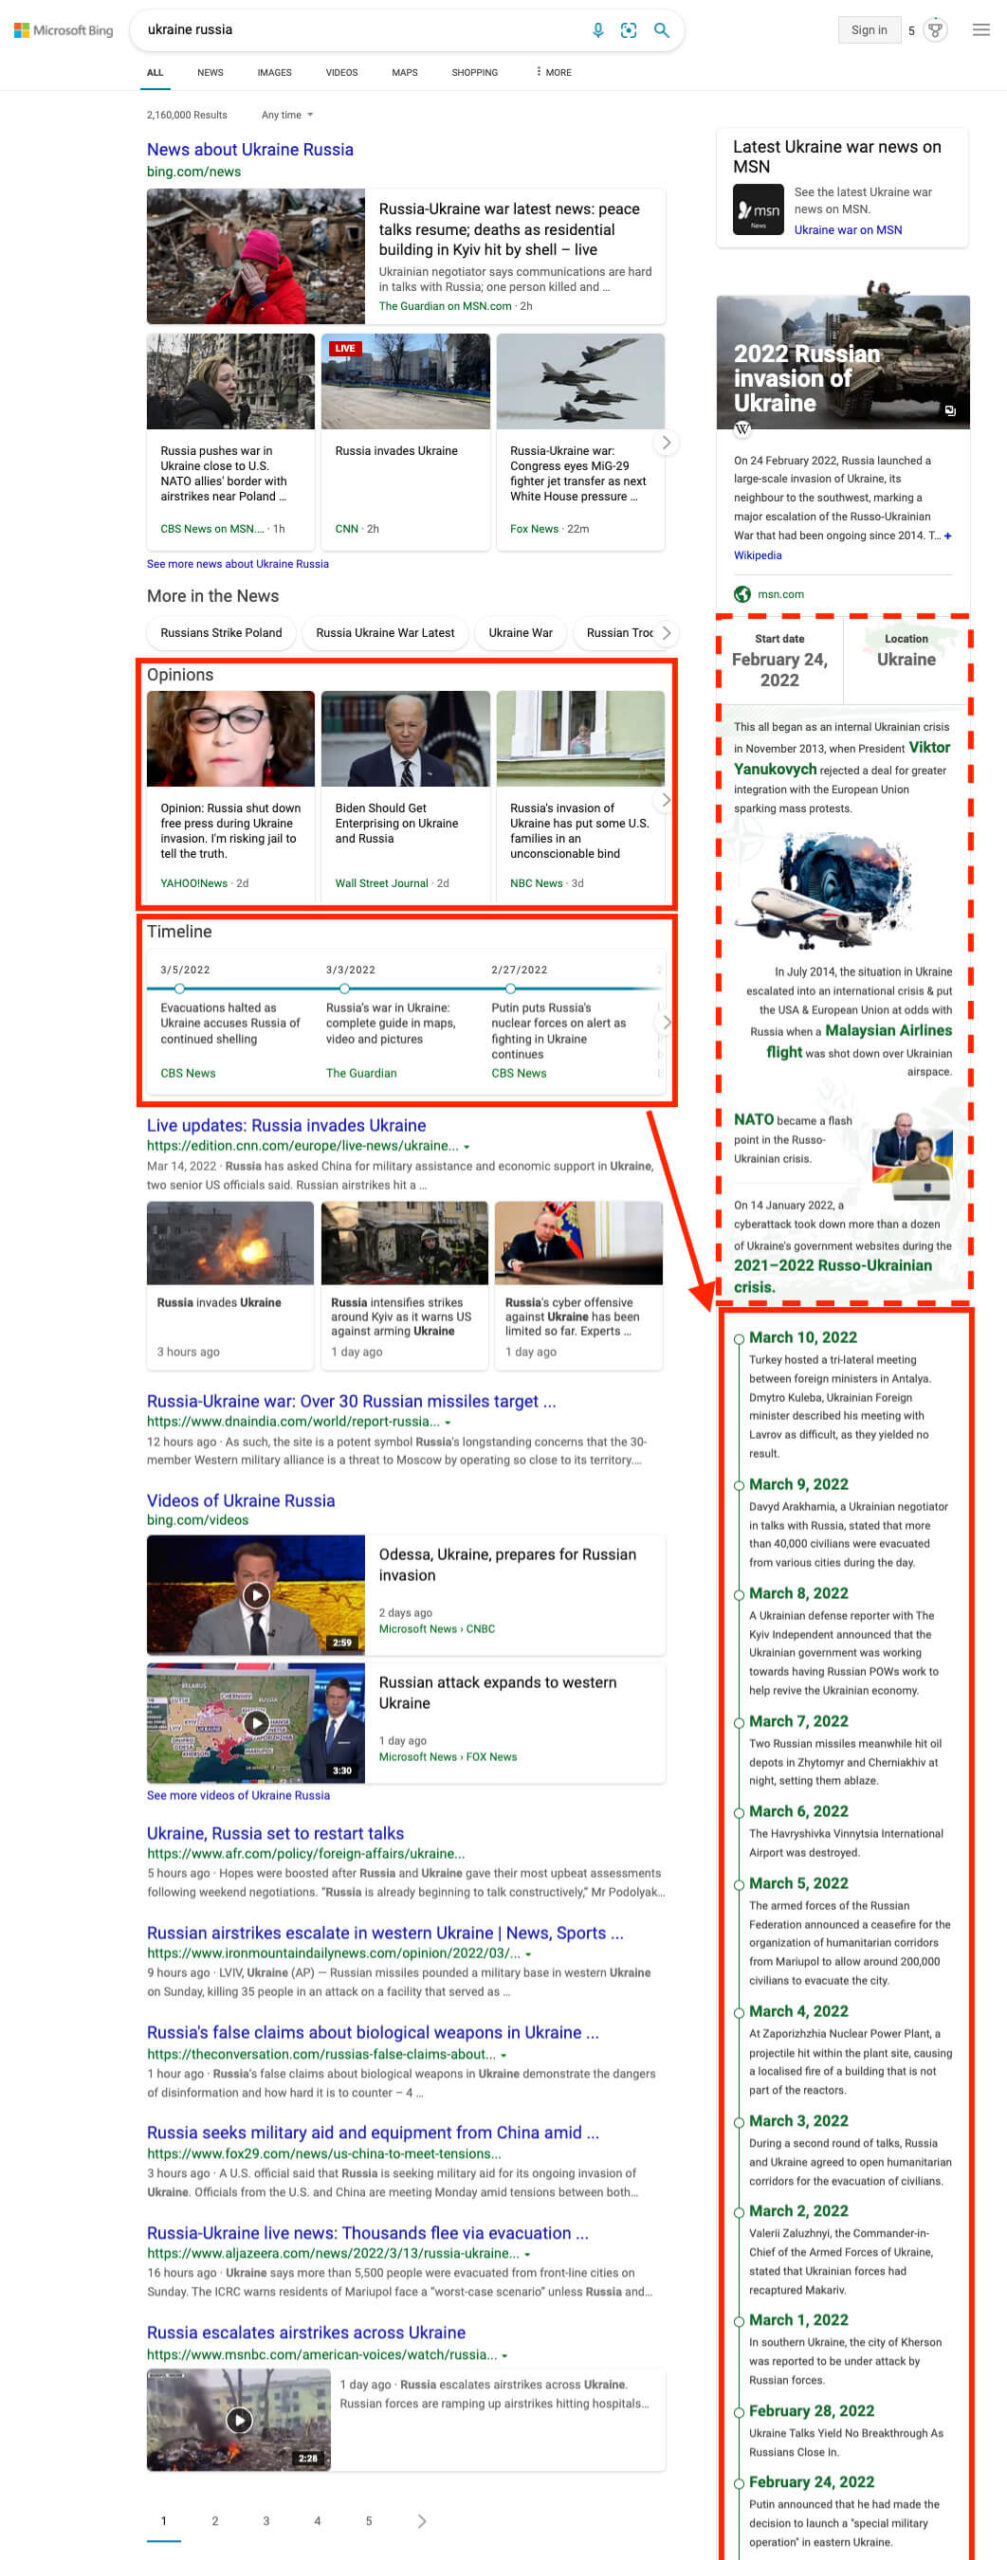
Task: Switch to the MAPS tab
Action: 405,72
